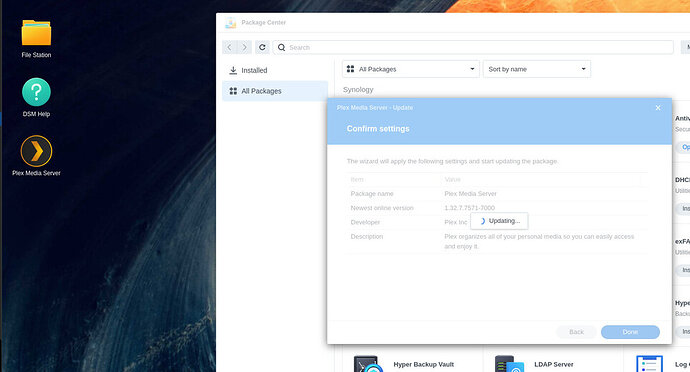
Task: Click the Installed download icon in sidebar
Action: 233,70
